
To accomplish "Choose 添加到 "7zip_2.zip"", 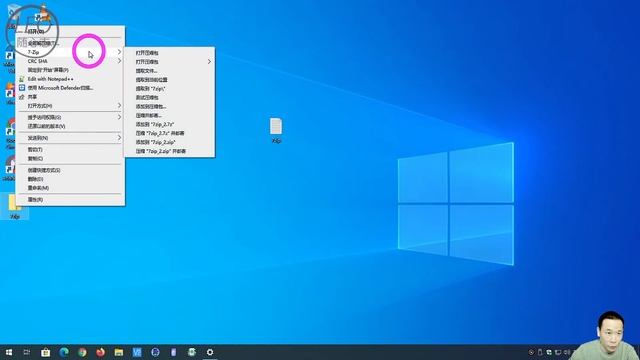I will [170, 142].
